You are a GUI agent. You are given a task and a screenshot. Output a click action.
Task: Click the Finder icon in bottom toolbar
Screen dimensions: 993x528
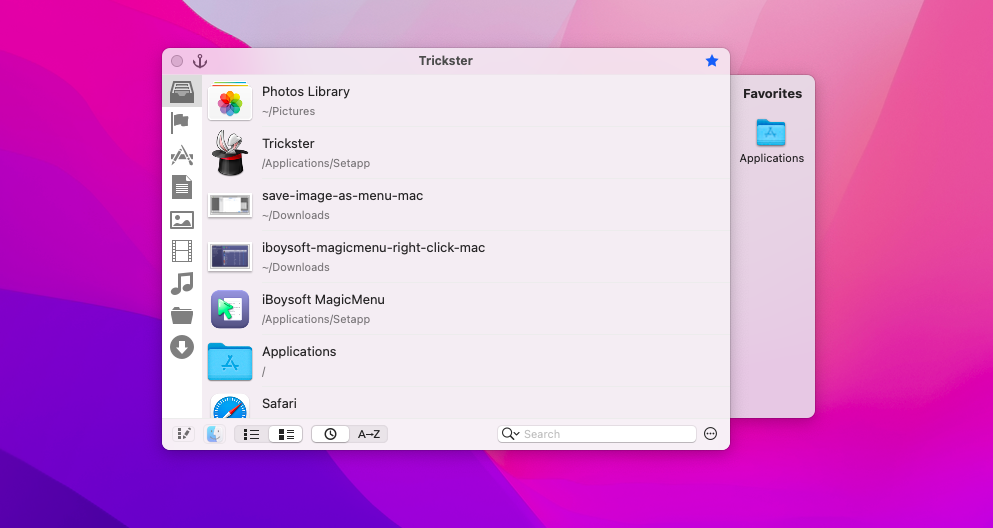click(215, 434)
